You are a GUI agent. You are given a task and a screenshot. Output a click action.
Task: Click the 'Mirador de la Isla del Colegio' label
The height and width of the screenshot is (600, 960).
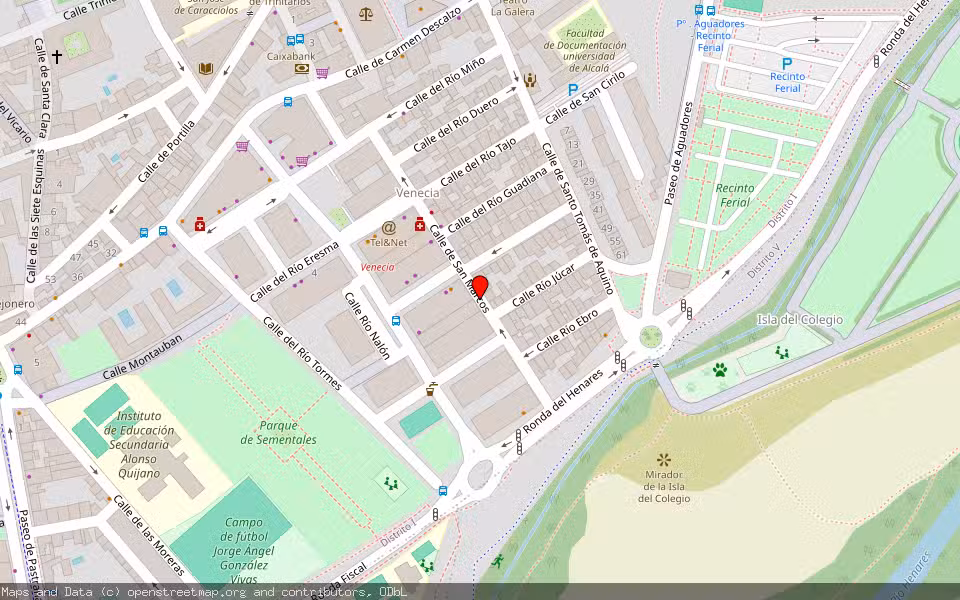[x=664, y=487]
